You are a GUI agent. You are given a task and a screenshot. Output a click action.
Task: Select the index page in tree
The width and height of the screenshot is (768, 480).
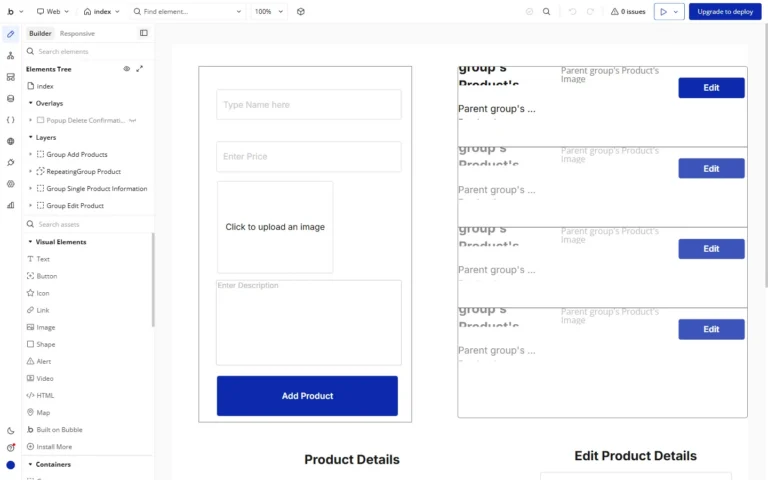(x=45, y=86)
